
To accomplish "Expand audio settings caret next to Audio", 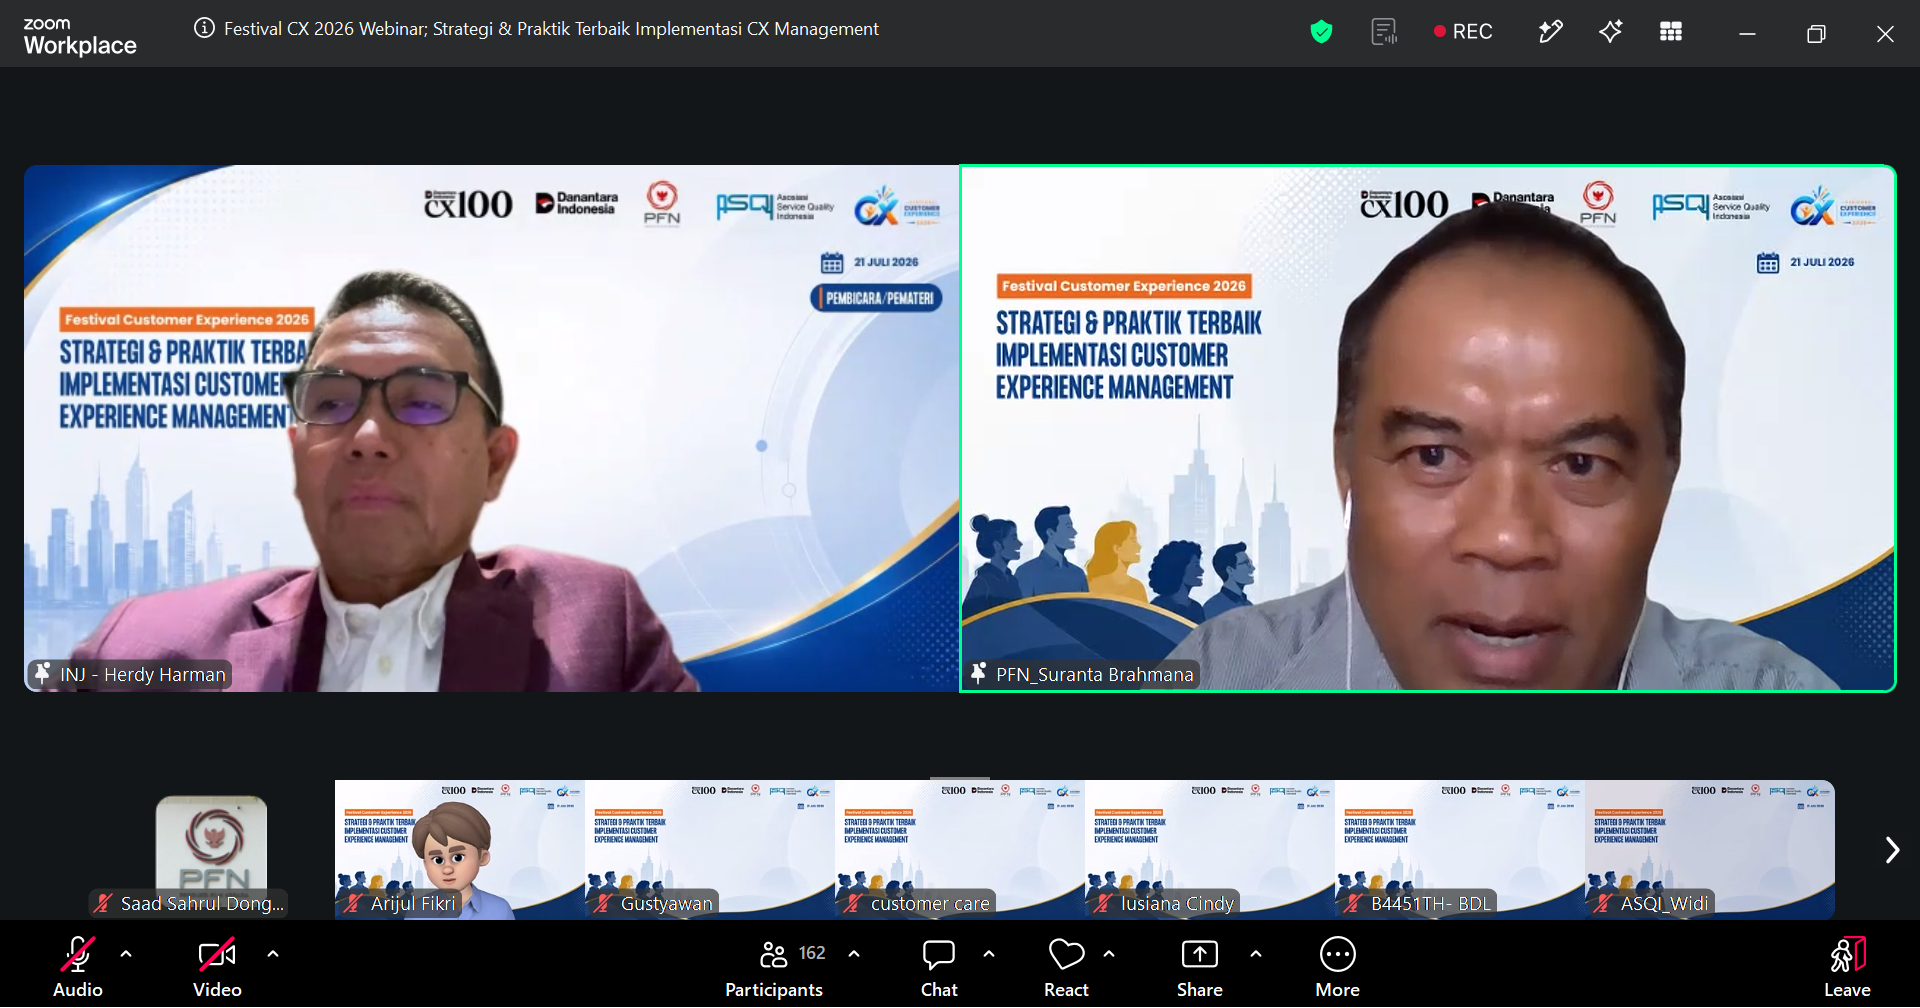I will (126, 954).
